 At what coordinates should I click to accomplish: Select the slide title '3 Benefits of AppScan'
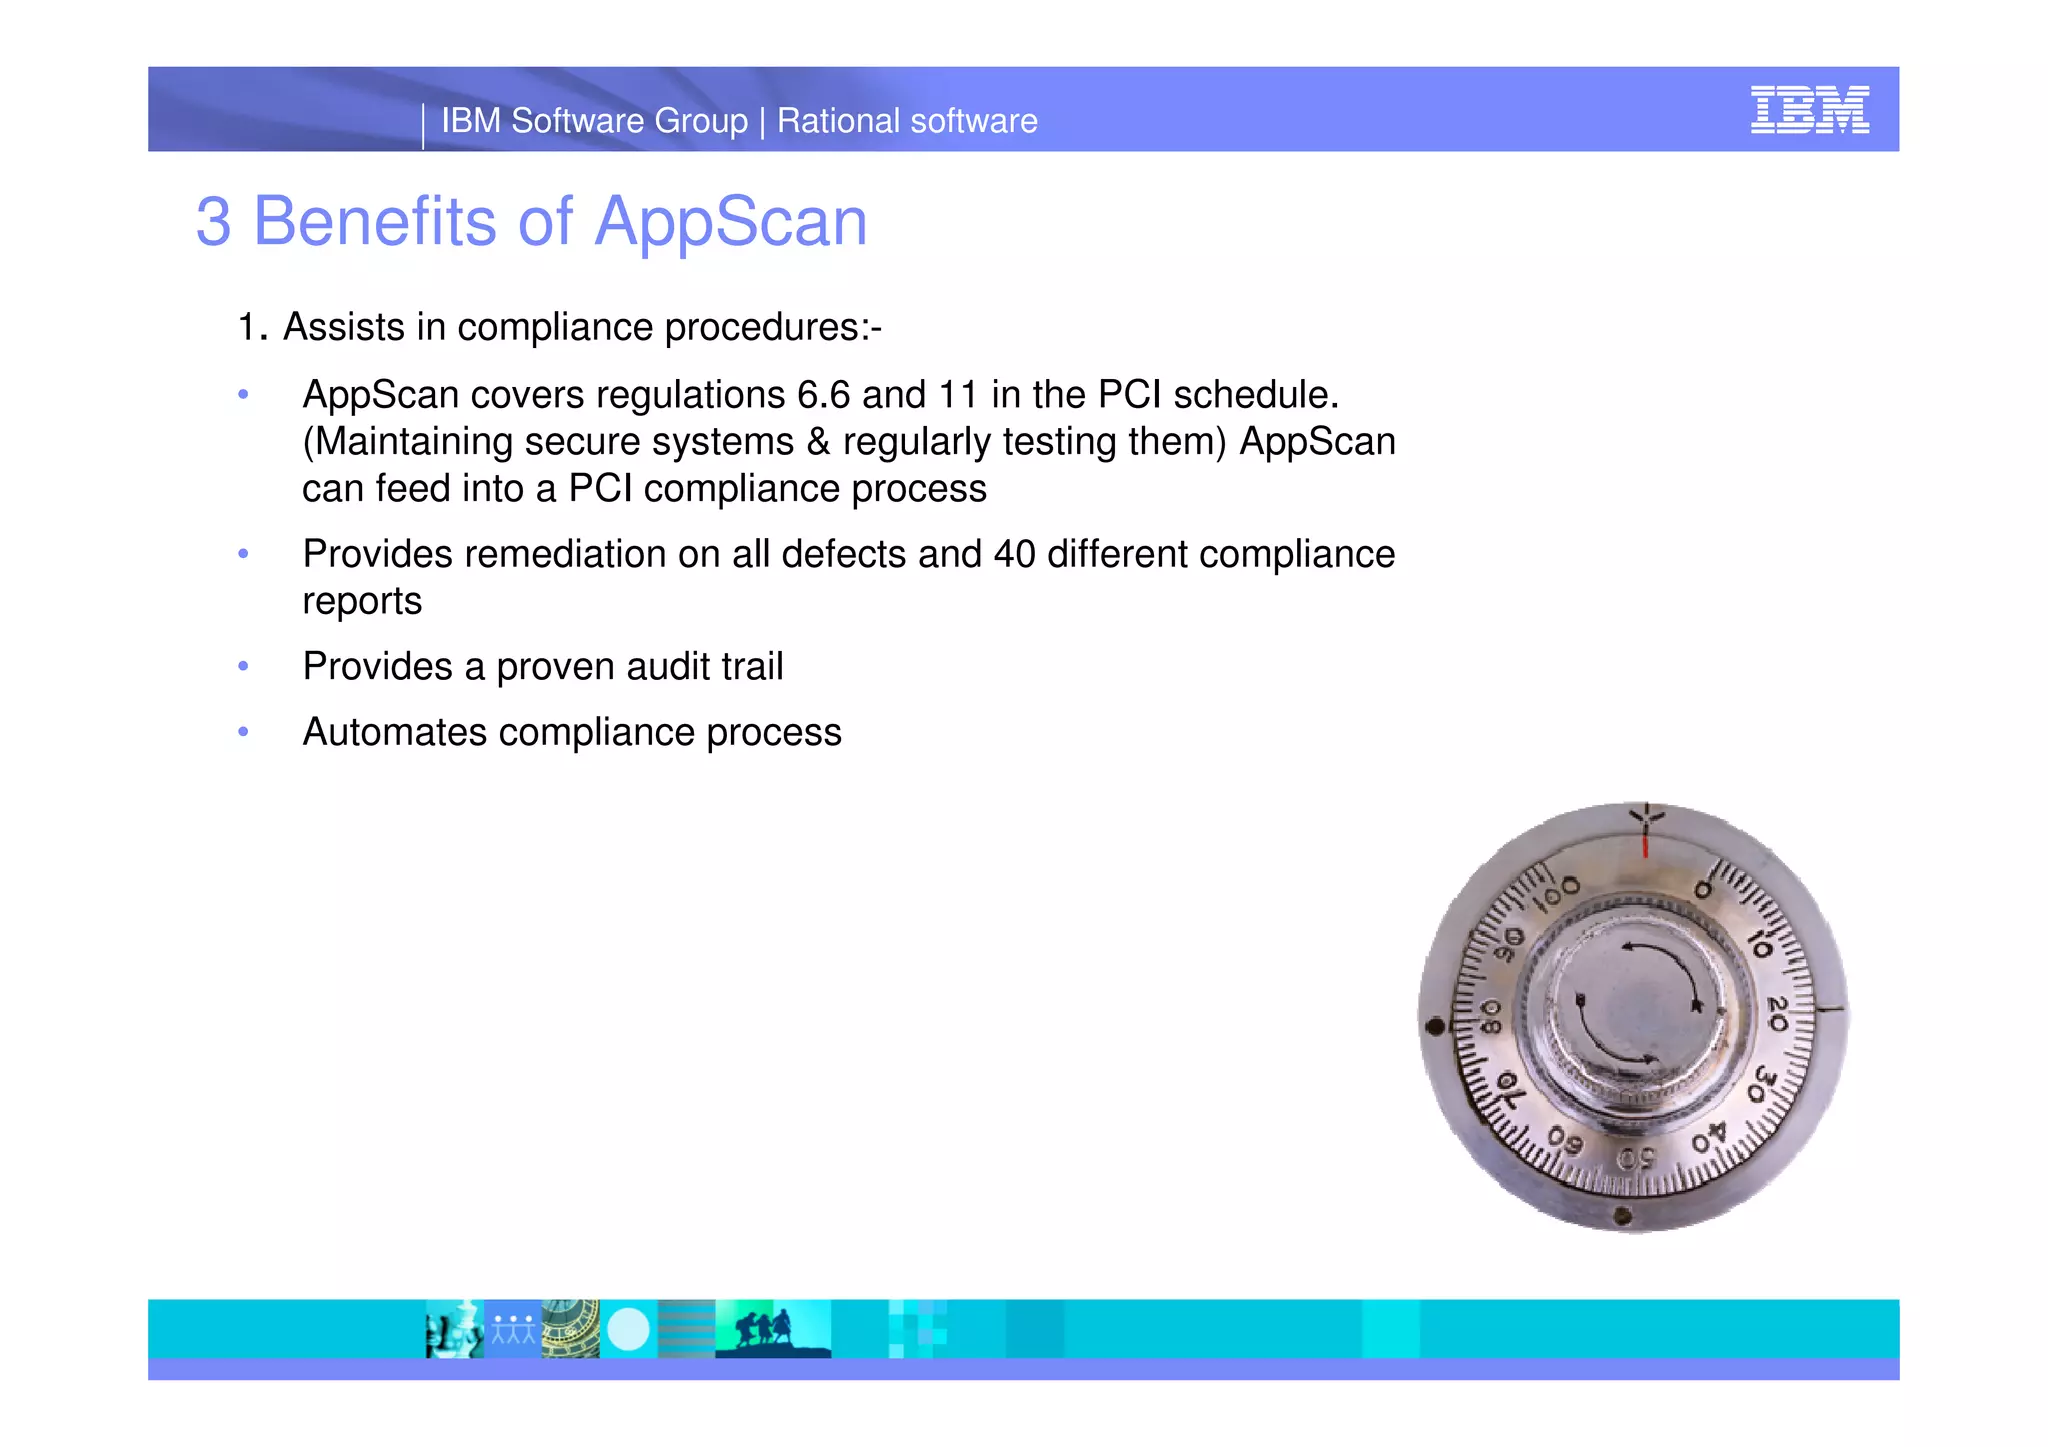(531, 221)
